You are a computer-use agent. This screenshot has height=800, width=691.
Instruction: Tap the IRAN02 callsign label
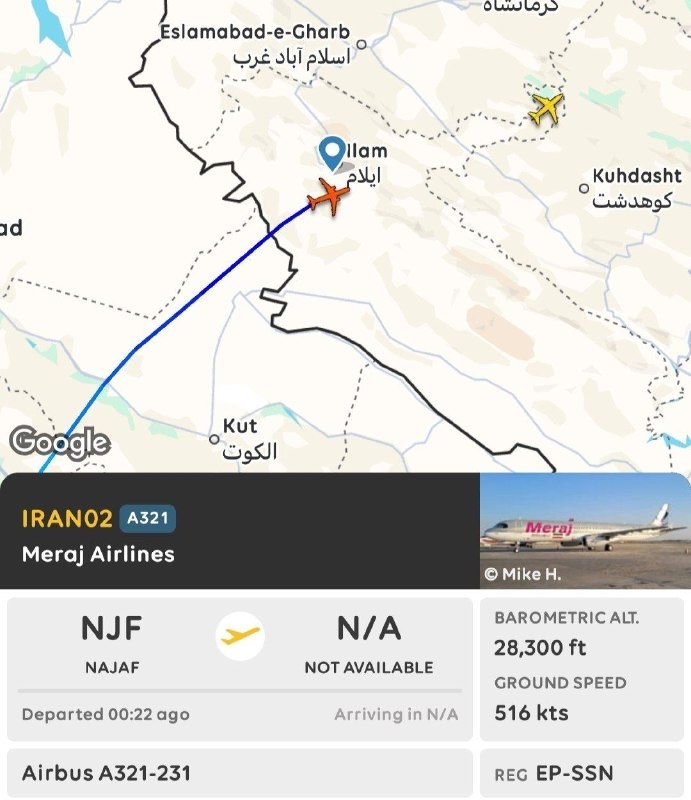(67, 518)
